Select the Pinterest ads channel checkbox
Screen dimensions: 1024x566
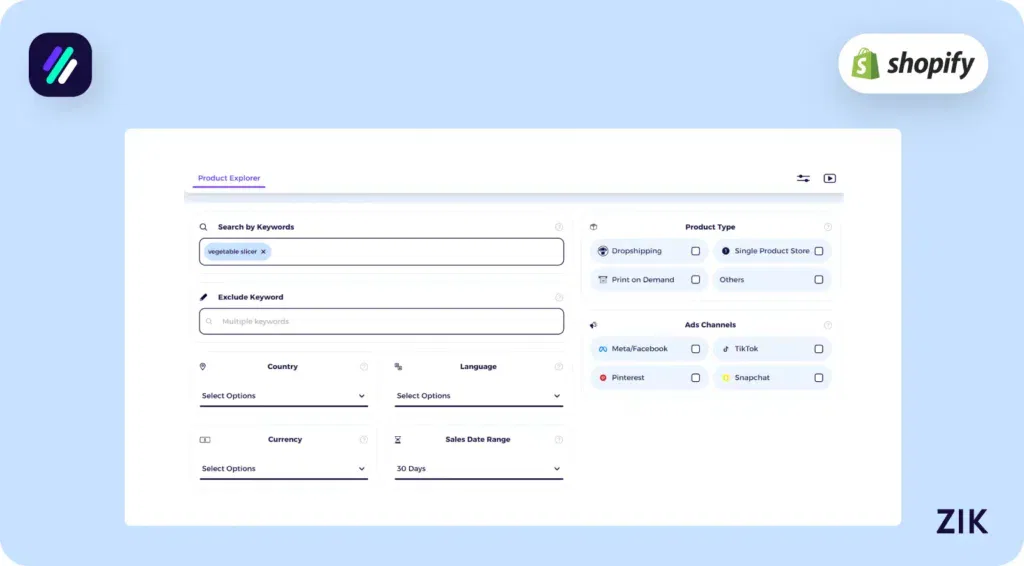(696, 378)
